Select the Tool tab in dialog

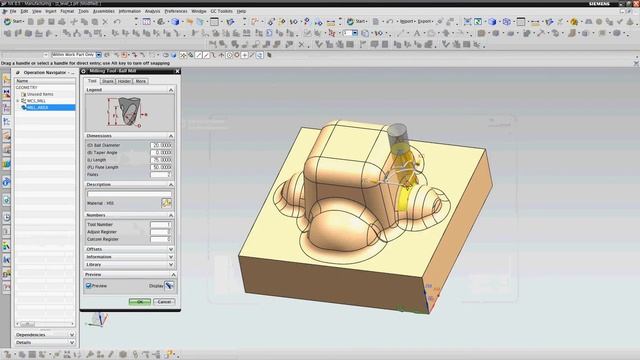tap(92, 81)
